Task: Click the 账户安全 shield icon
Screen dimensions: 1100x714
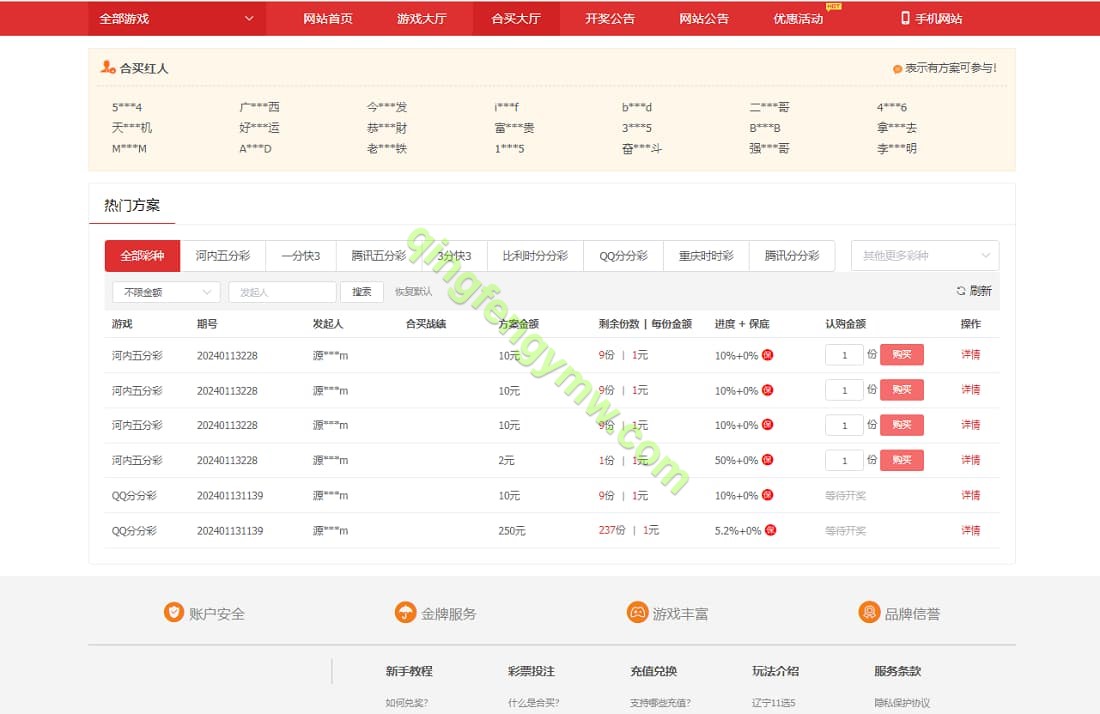Action: [173, 612]
